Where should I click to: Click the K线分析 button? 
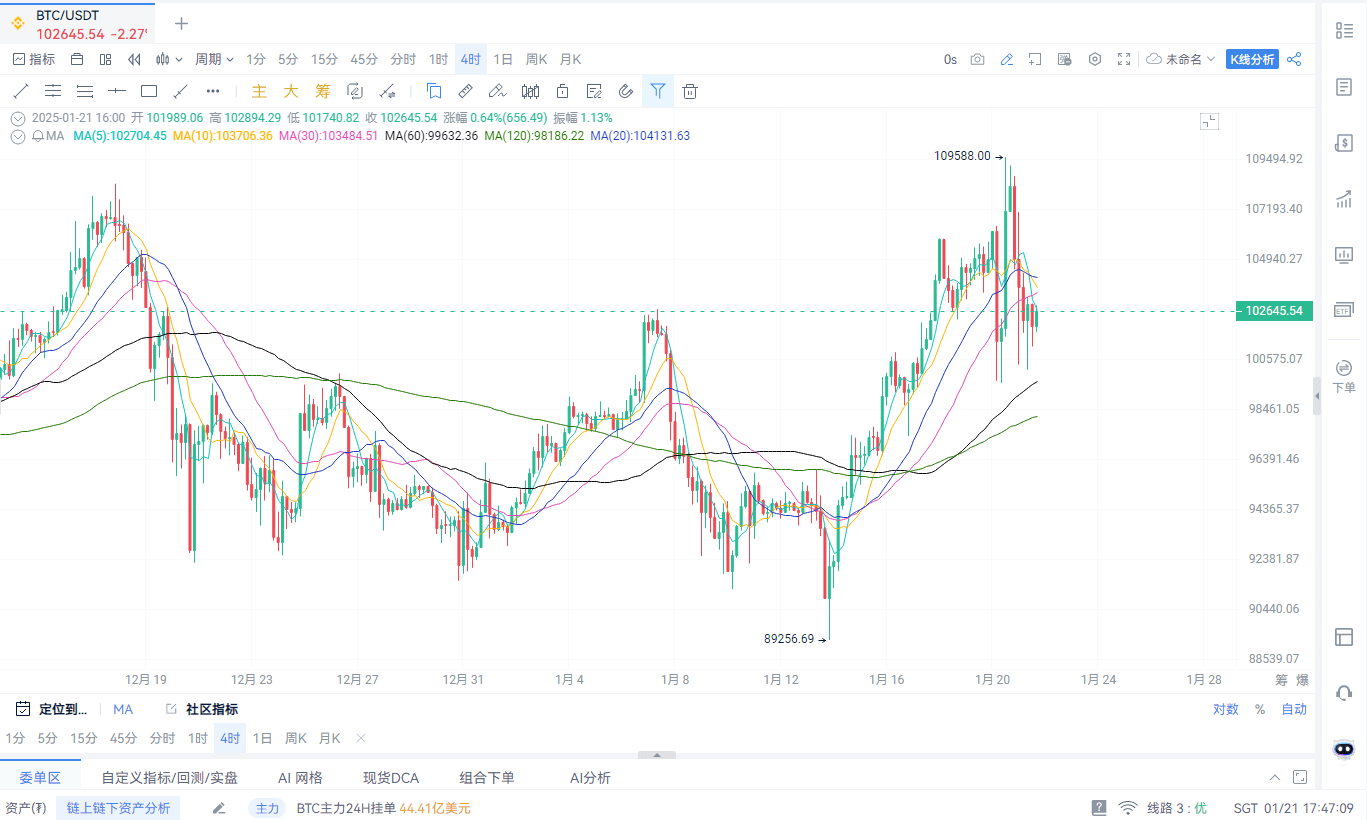click(x=1252, y=60)
